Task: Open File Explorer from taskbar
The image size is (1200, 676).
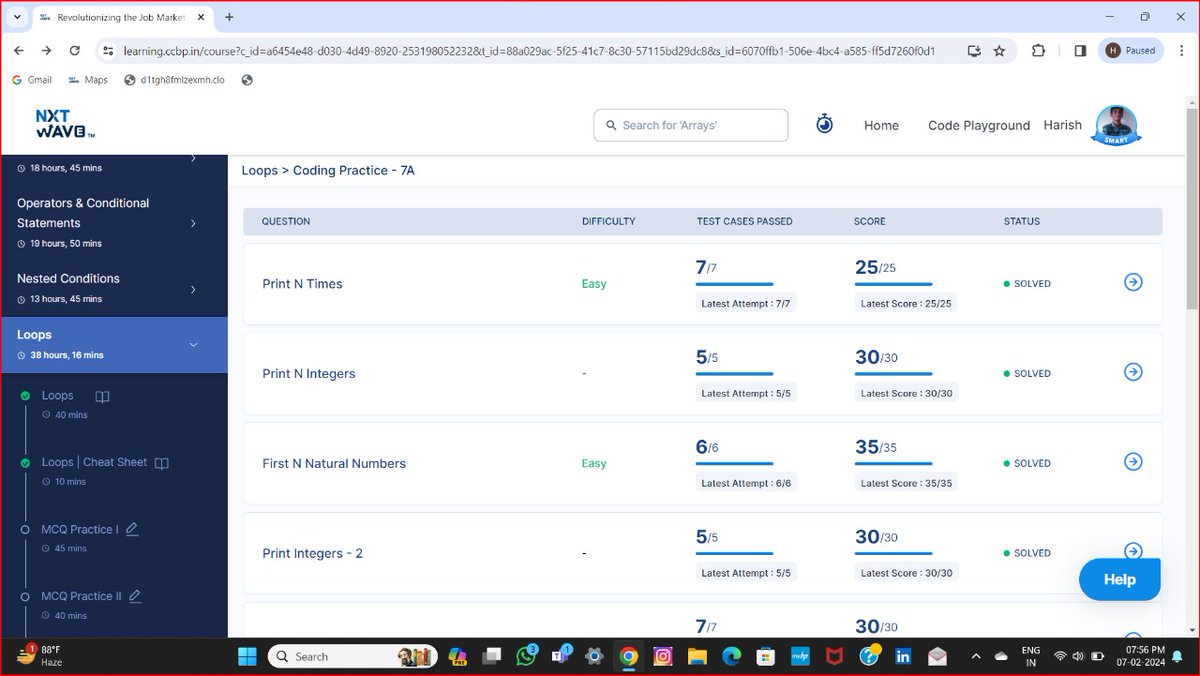Action: click(697, 657)
